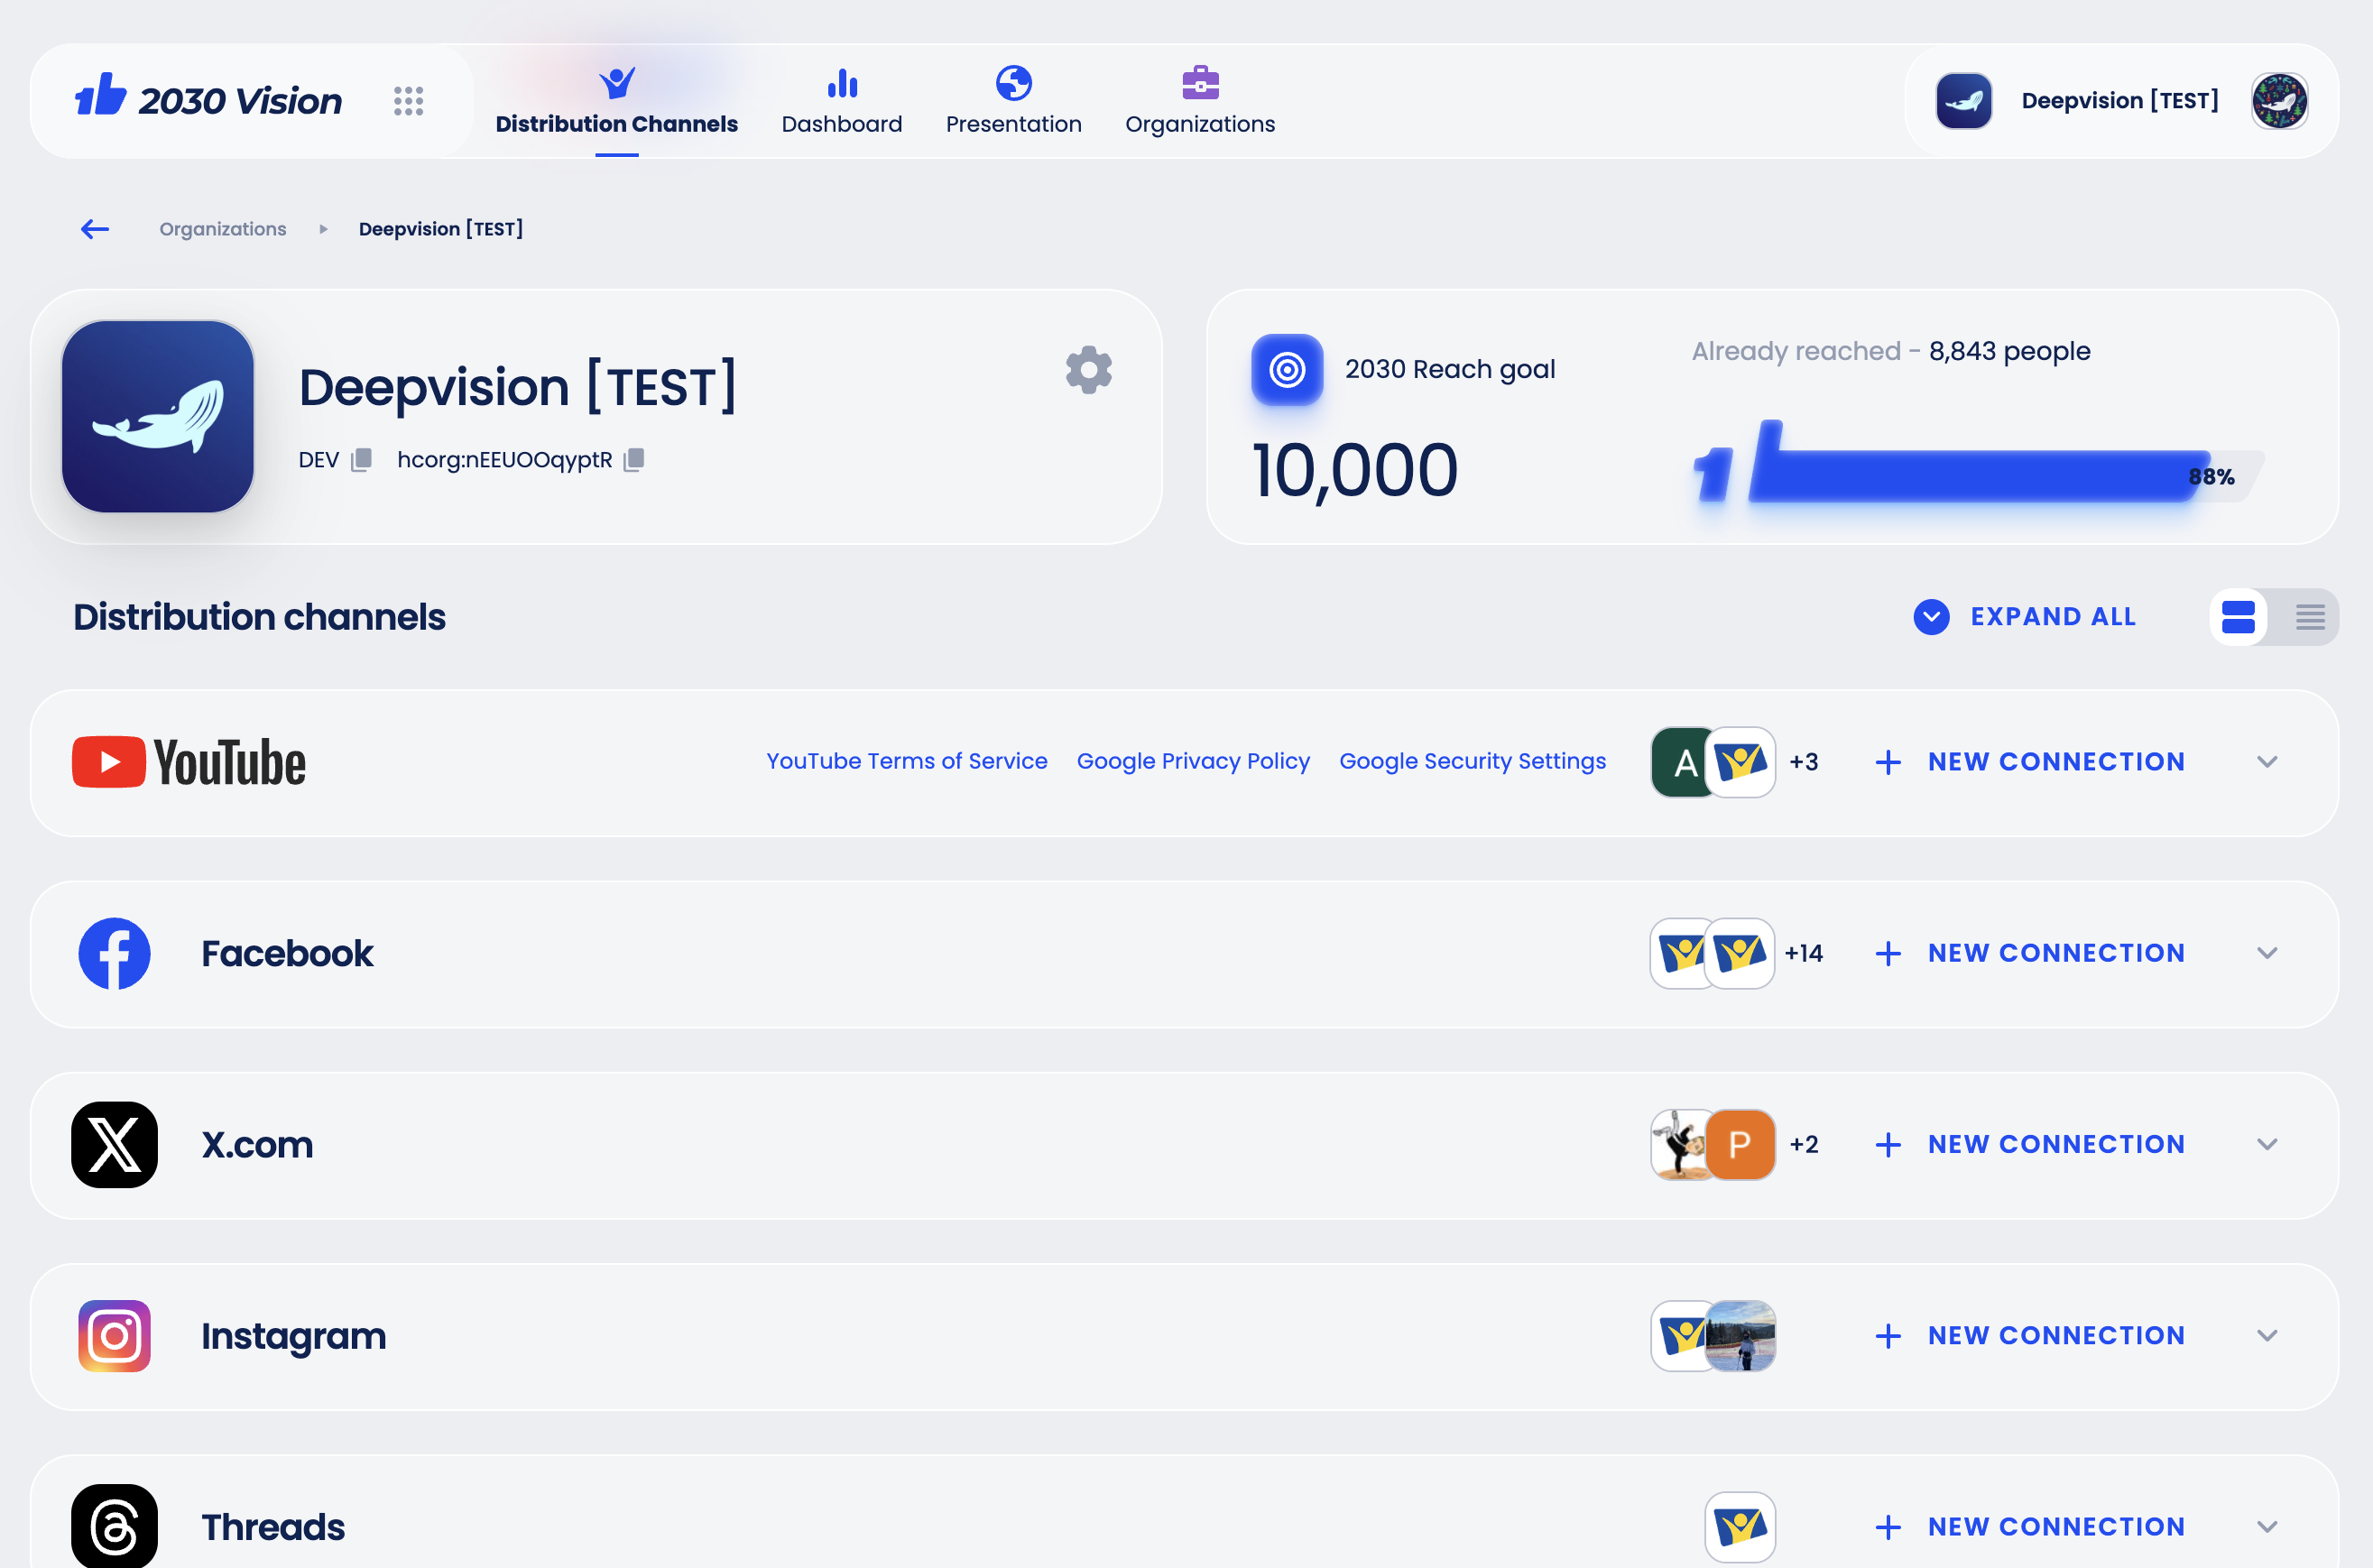
Task: Click the YouTube logo
Action: (189, 762)
